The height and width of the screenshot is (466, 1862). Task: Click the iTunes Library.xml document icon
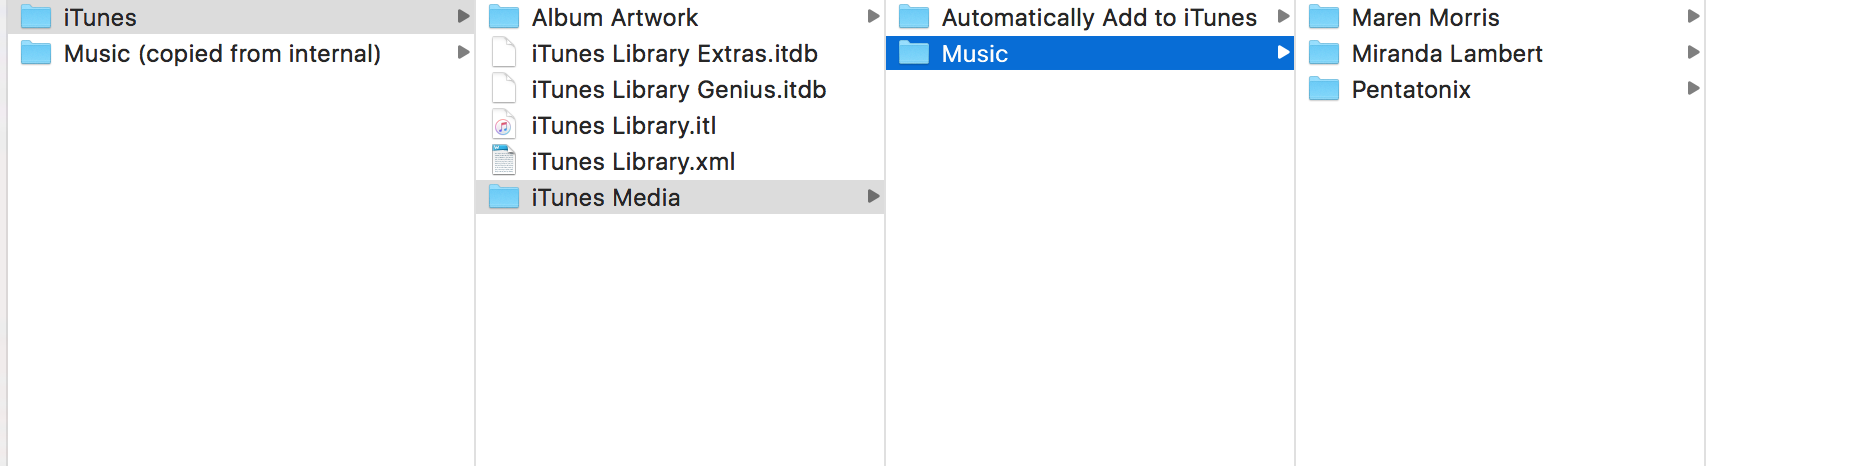(x=504, y=161)
